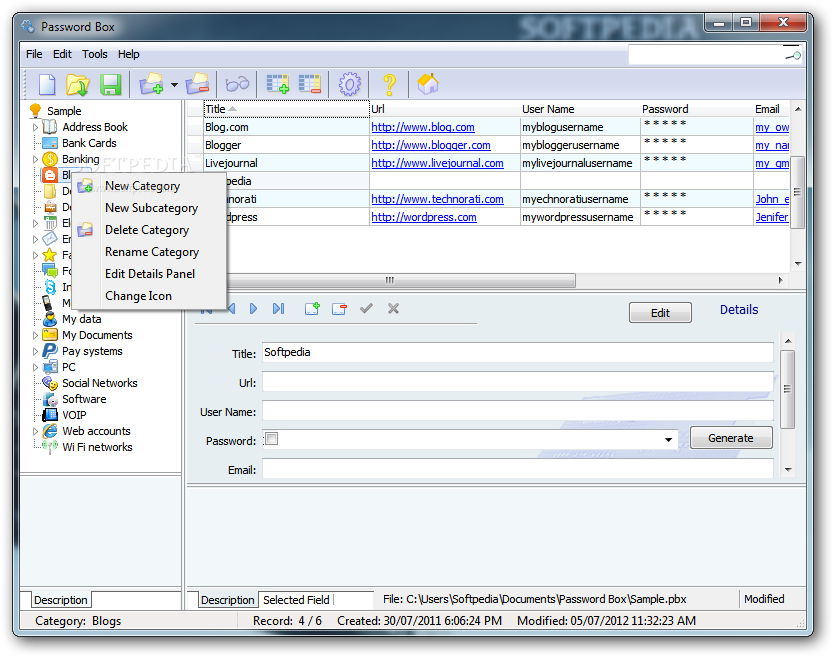Click the checkmark post-edit icon
The width and height of the screenshot is (834, 657).
tap(366, 309)
